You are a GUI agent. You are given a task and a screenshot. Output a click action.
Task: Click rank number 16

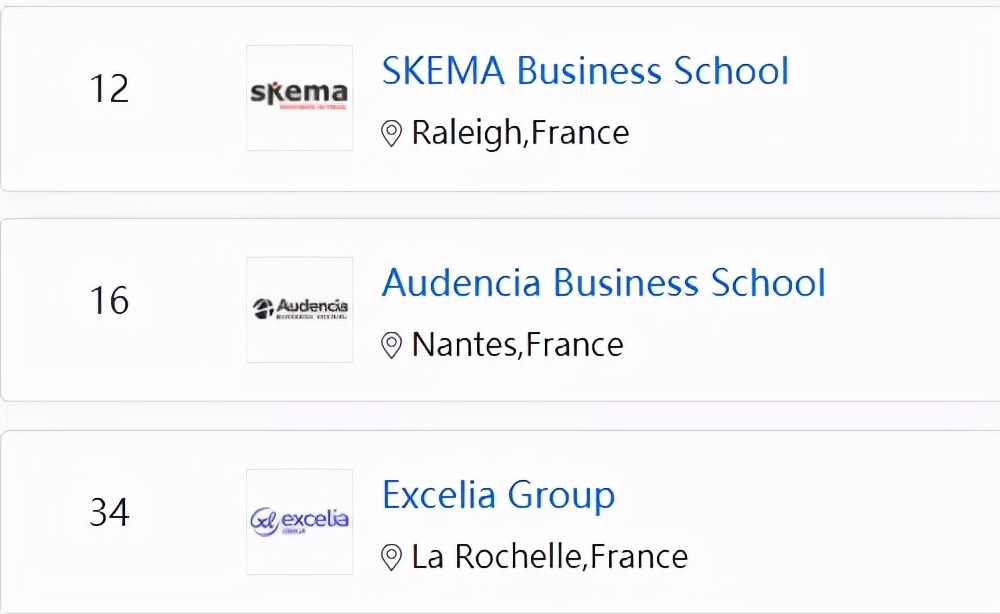pyautogui.click(x=109, y=301)
